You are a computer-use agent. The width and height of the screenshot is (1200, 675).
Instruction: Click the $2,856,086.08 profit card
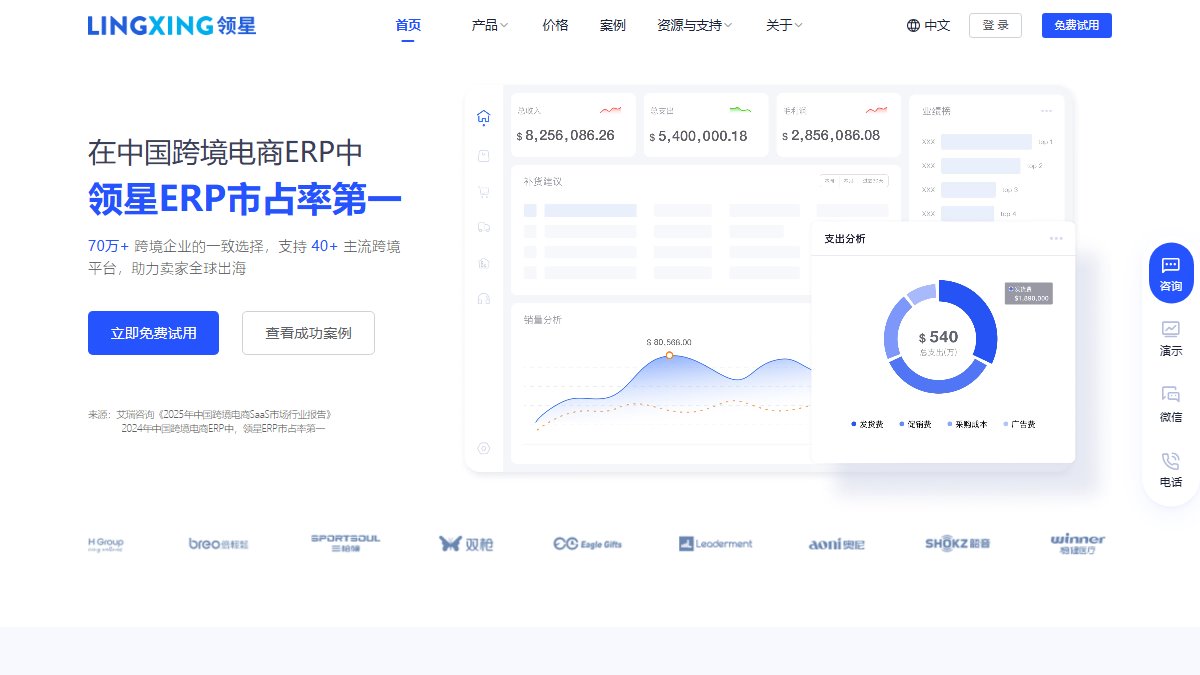click(x=838, y=125)
